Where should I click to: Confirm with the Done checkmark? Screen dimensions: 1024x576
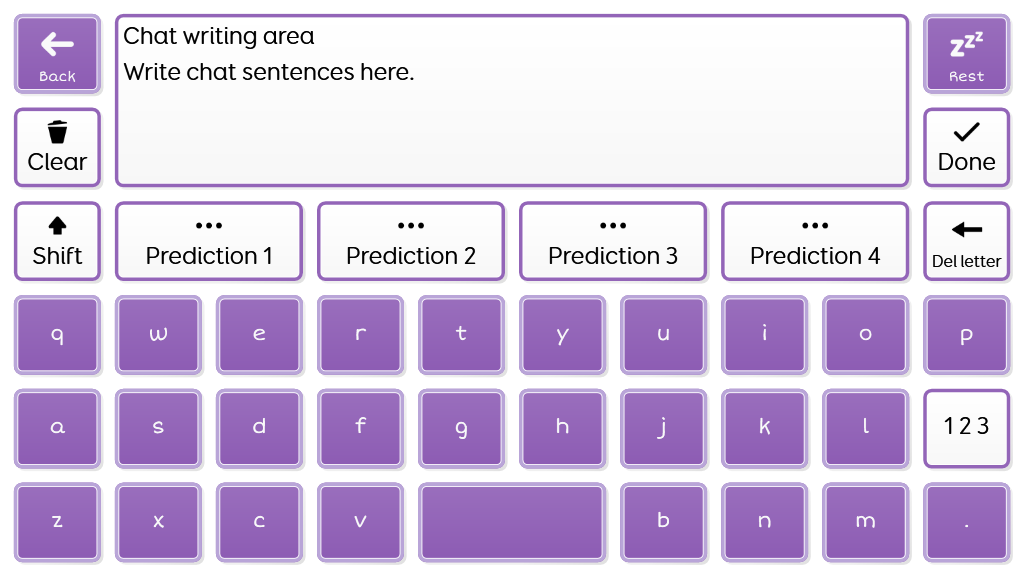pos(966,148)
